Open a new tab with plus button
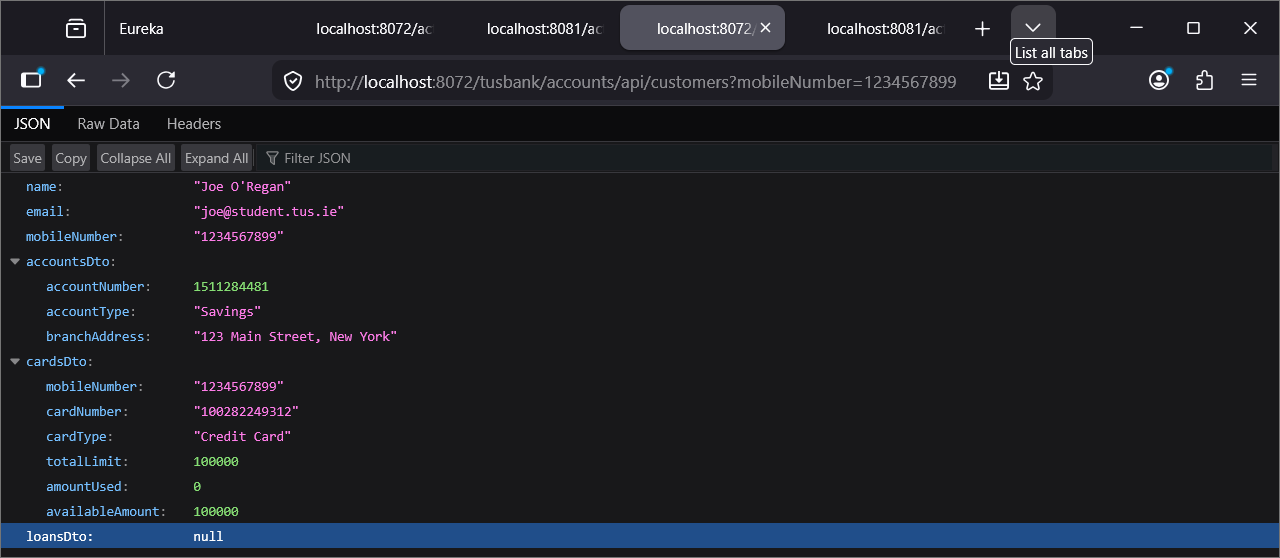This screenshot has width=1280, height=558. pos(982,29)
